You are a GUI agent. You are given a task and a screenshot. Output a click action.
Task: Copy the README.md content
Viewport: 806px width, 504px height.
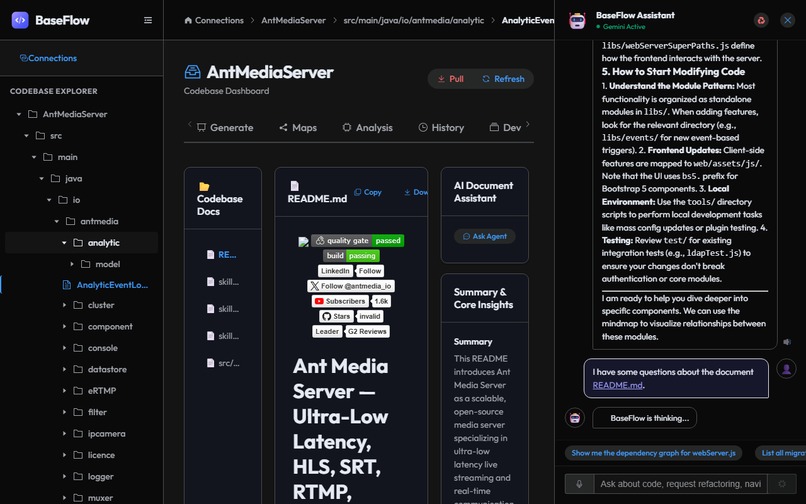coord(368,192)
